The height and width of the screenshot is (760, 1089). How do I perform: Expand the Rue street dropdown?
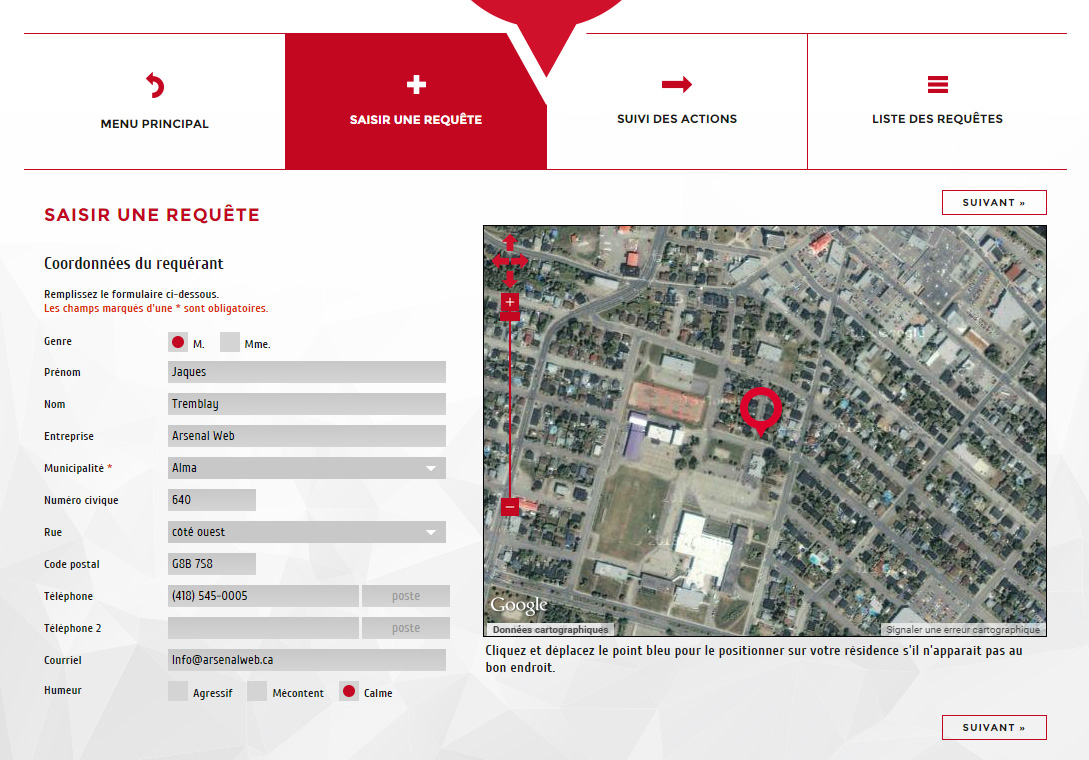[307, 532]
